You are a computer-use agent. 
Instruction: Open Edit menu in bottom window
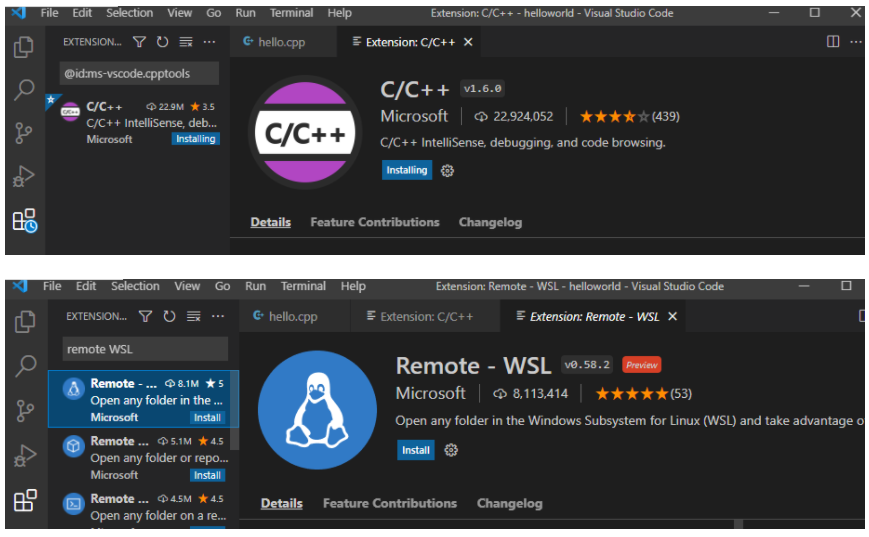point(86,286)
